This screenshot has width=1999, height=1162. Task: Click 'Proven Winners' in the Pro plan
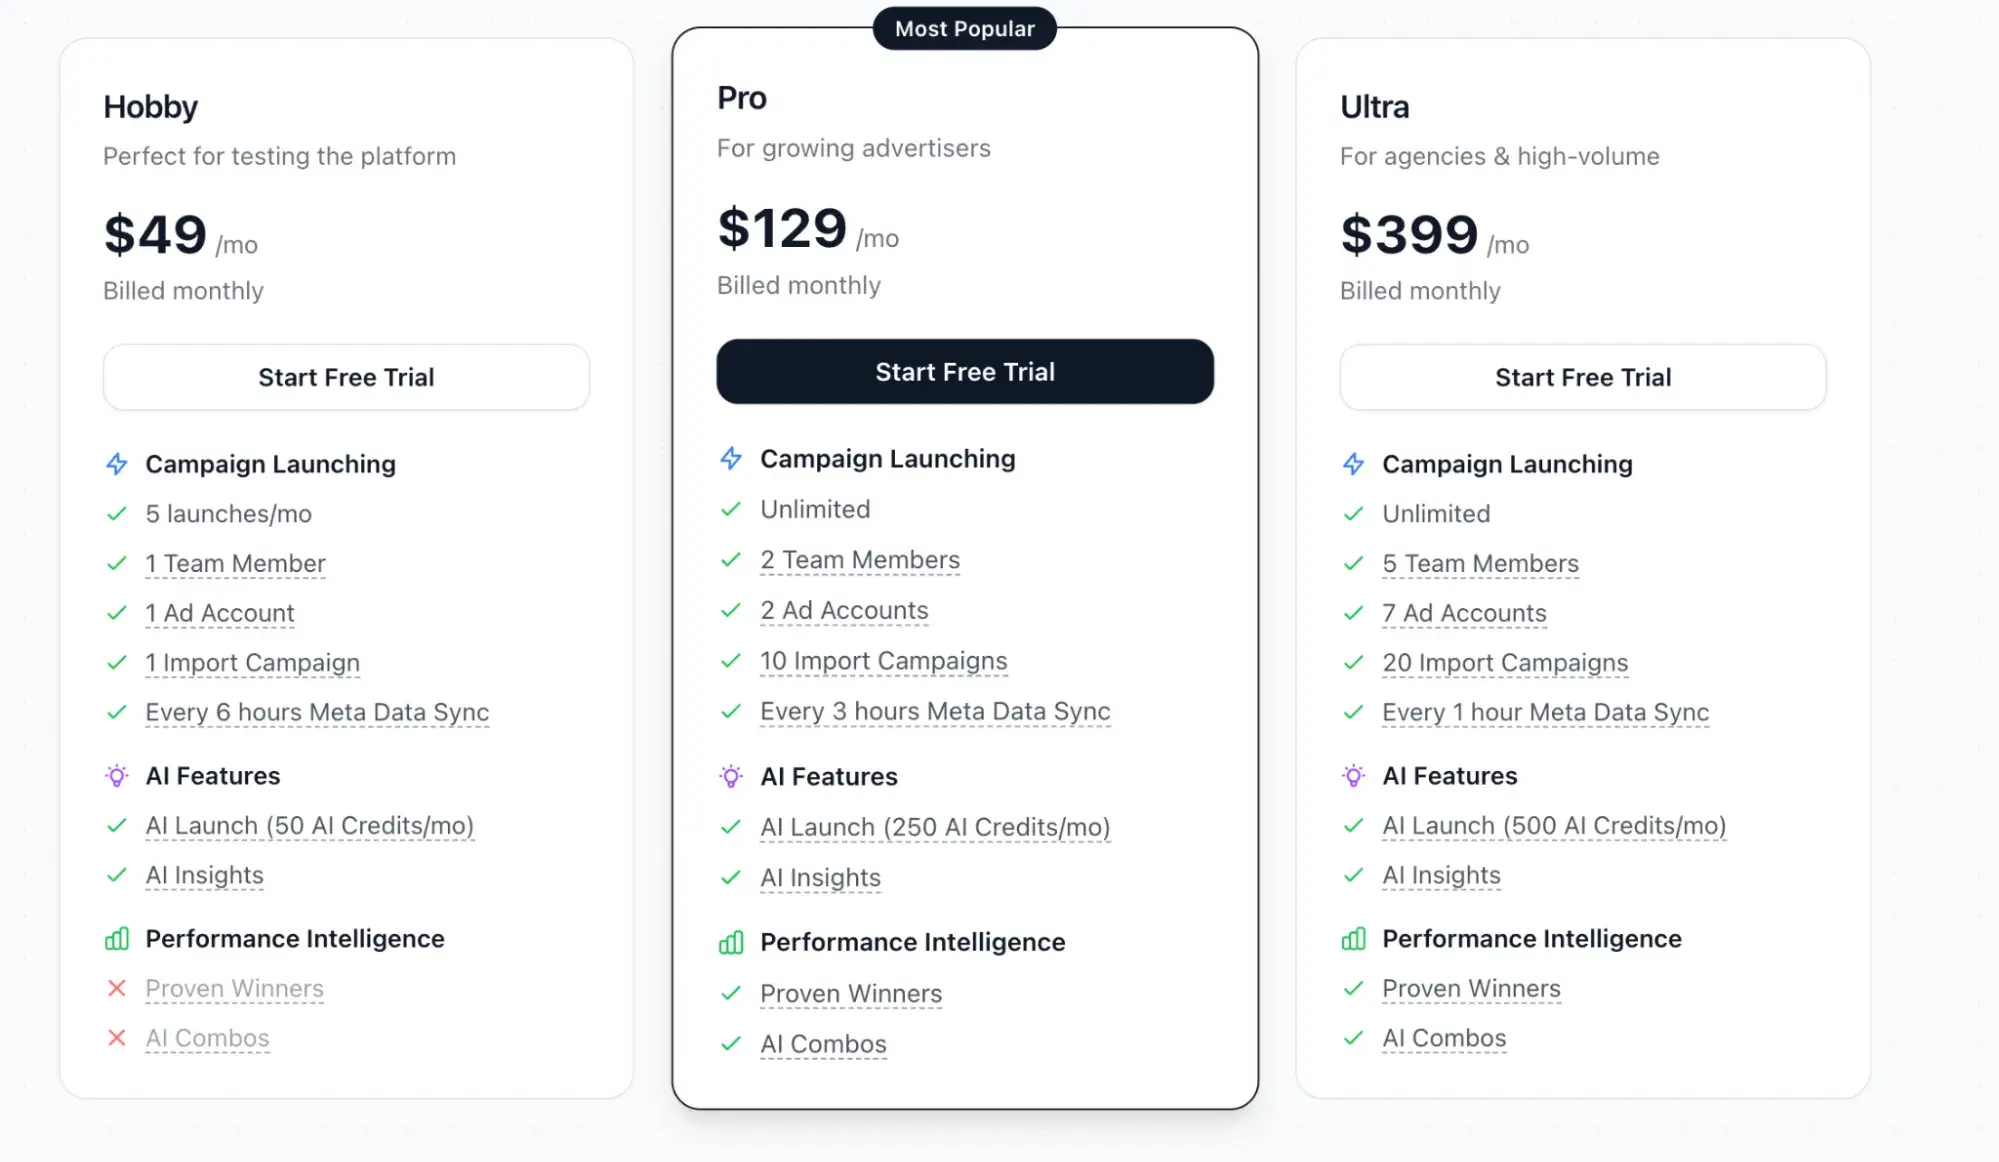pos(851,994)
